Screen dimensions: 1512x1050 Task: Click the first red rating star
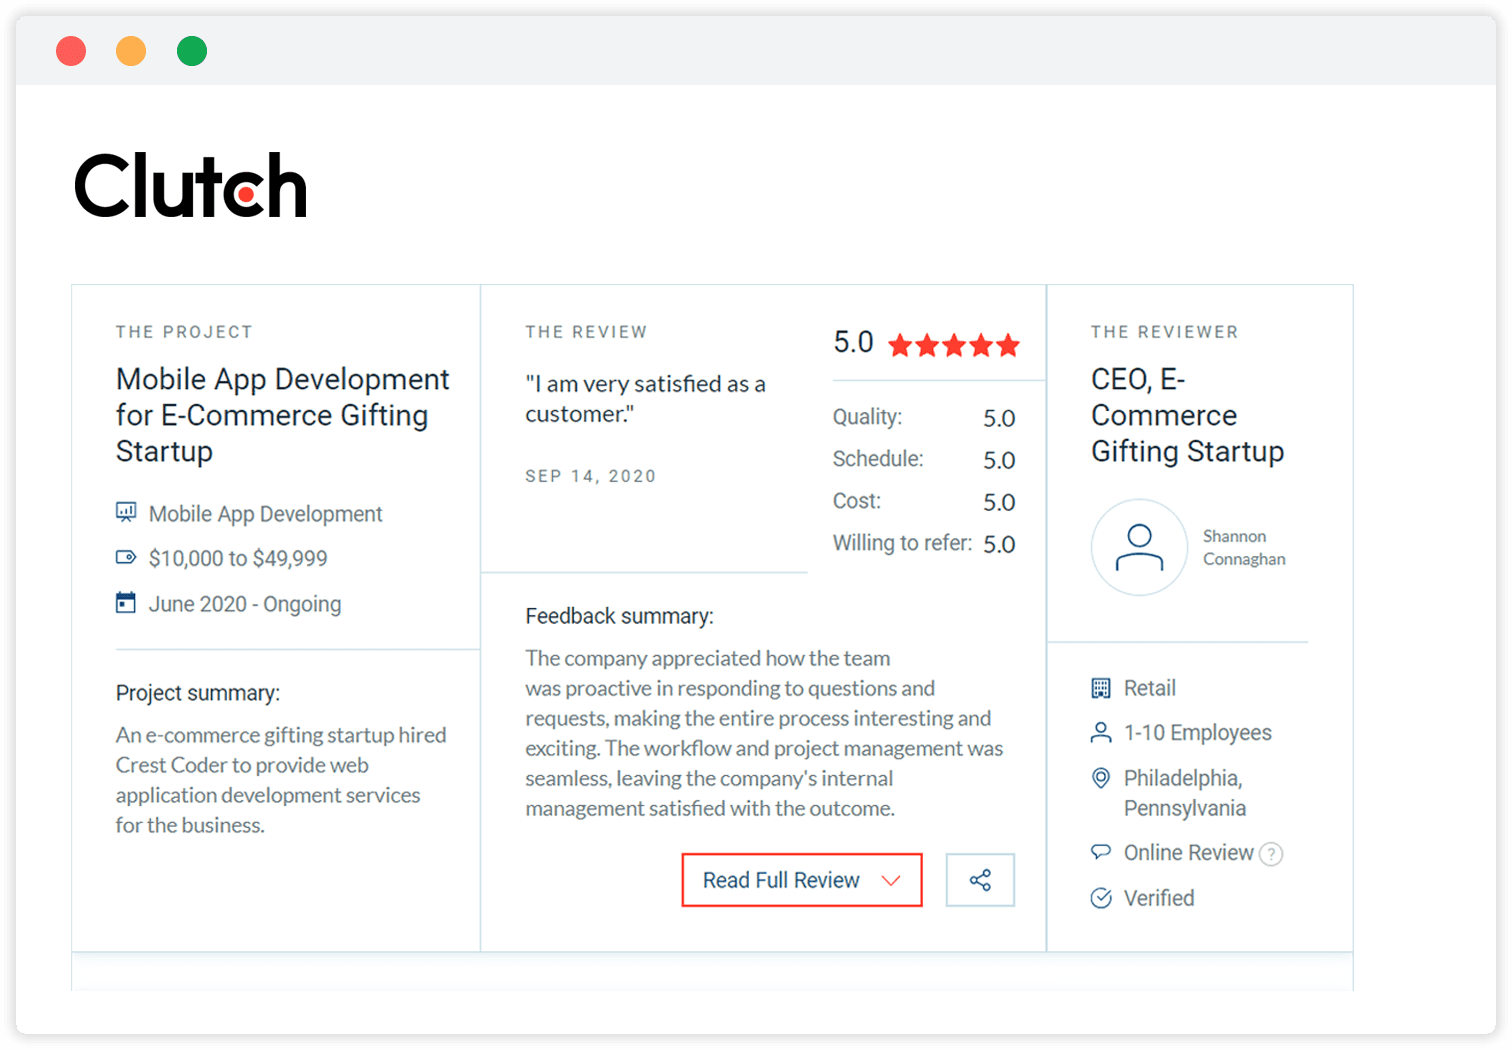tap(898, 345)
